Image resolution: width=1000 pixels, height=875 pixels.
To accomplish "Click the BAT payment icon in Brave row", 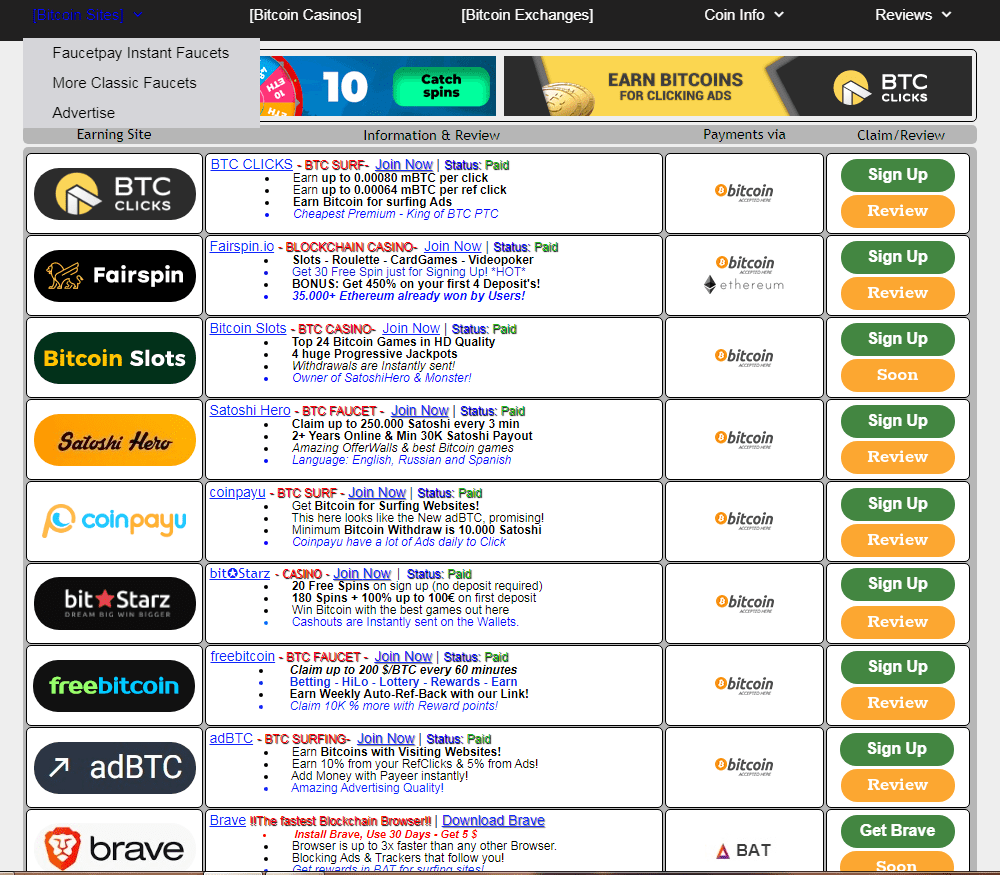I will (x=744, y=850).
